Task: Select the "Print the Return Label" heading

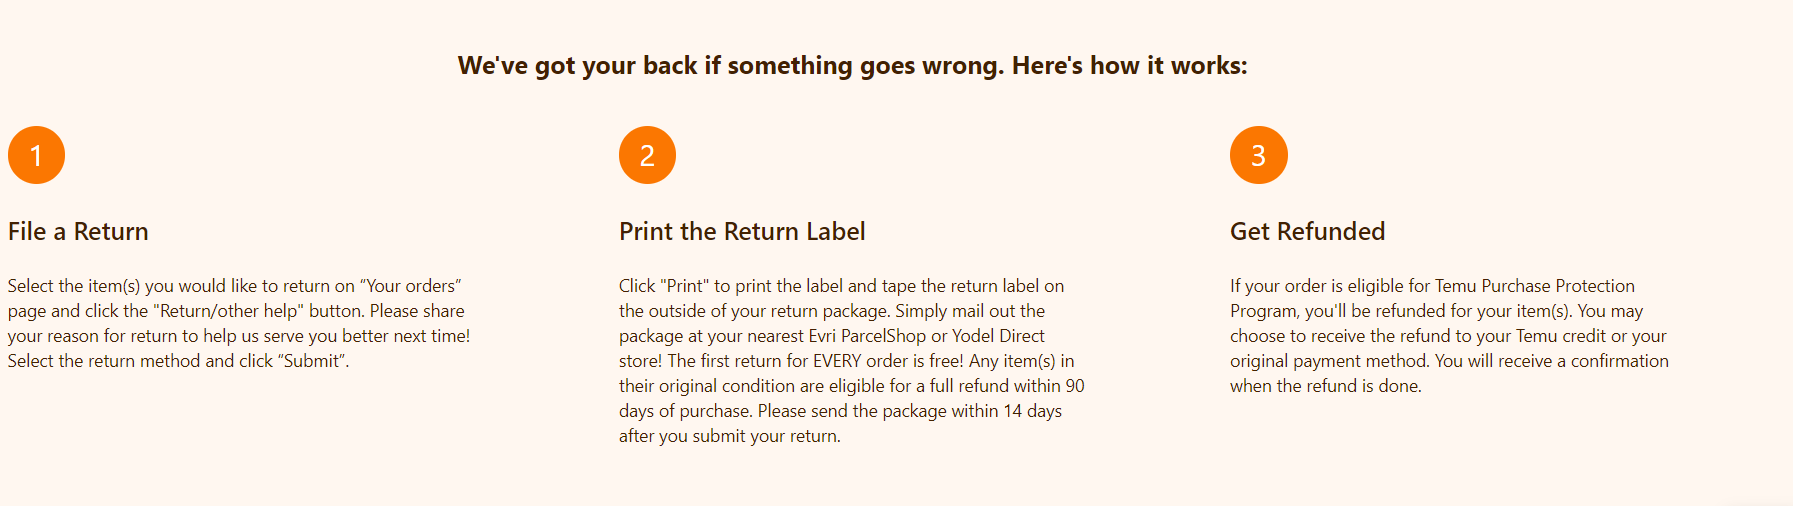Action: (742, 231)
